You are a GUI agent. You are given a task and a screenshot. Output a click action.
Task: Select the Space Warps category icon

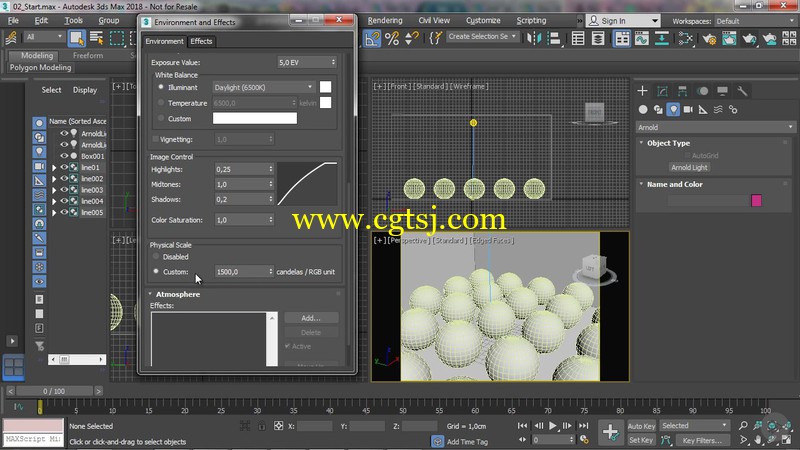click(718, 109)
